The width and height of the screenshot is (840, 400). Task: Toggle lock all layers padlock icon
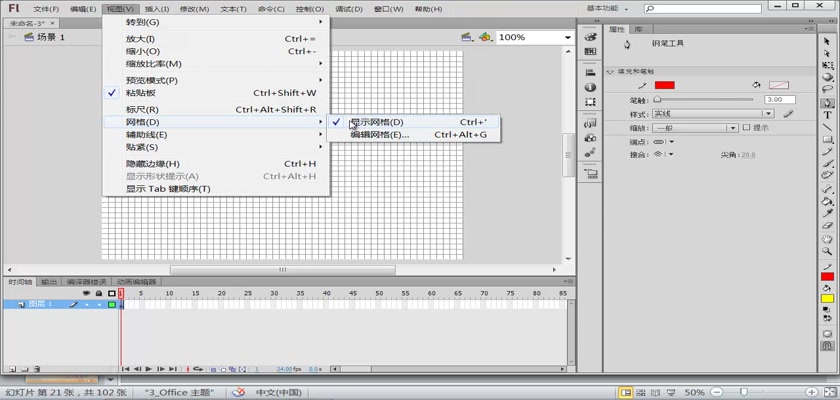[x=99, y=293]
